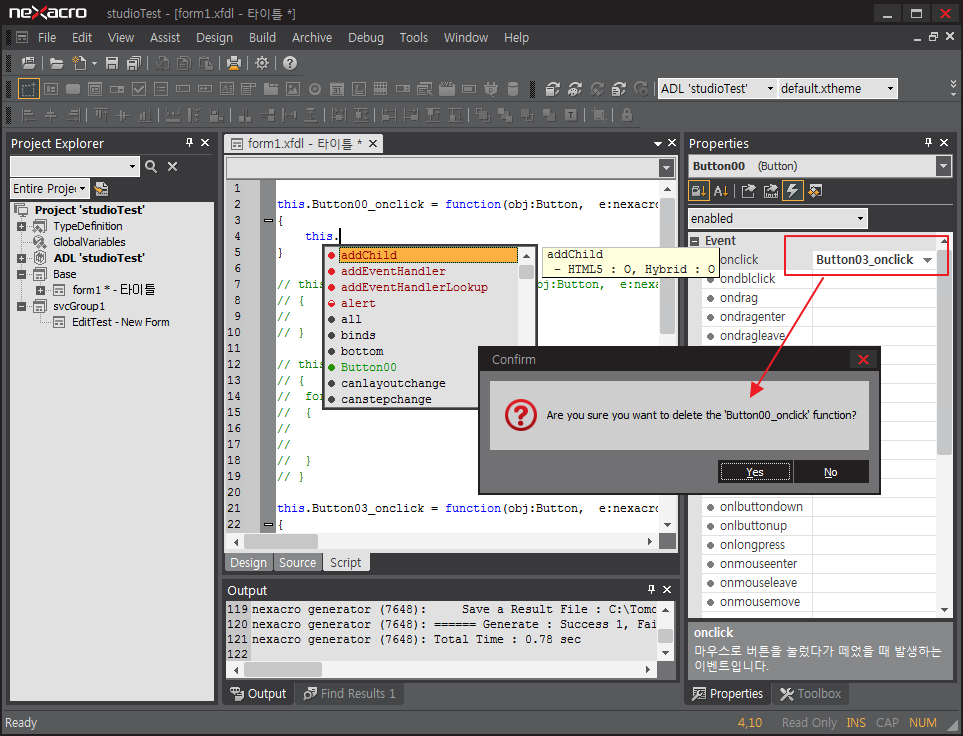Collapse the Event section in Properties
Viewport: 963px width, 736px height.
(694, 240)
